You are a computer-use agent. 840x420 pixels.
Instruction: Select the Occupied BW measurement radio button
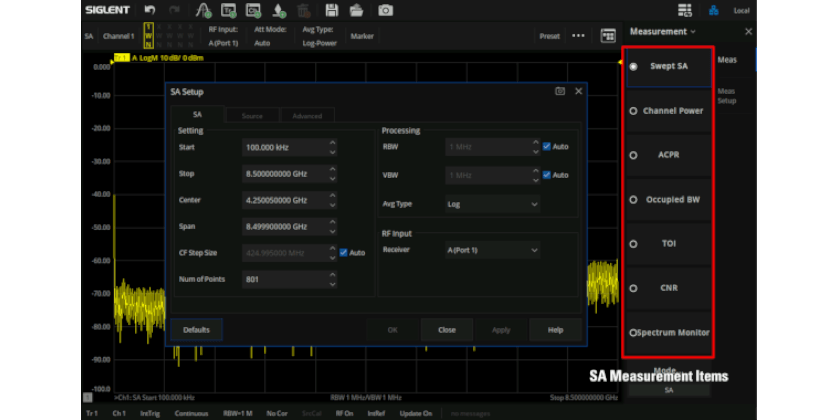coord(634,200)
